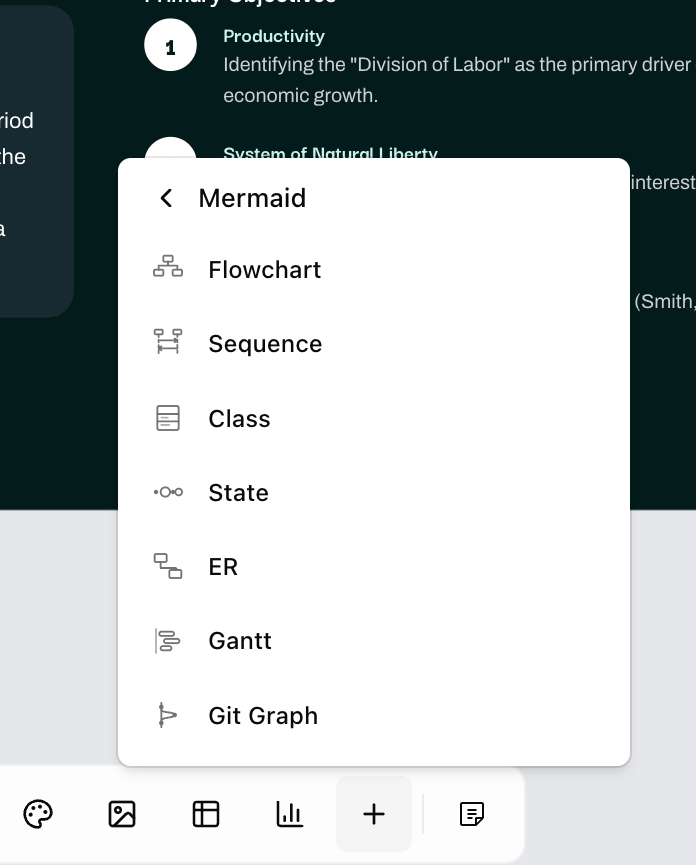Image resolution: width=696 pixels, height=865 pixels.
Task: Click the ER diagram icon
Action: point(168,566)
